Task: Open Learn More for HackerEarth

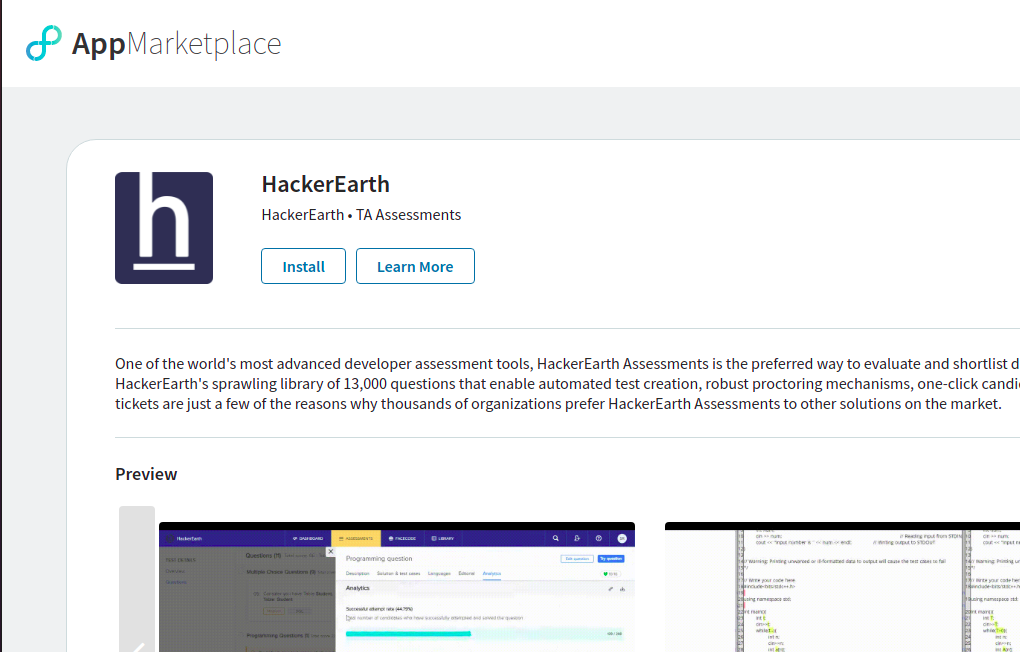Action: pos(415,266)
